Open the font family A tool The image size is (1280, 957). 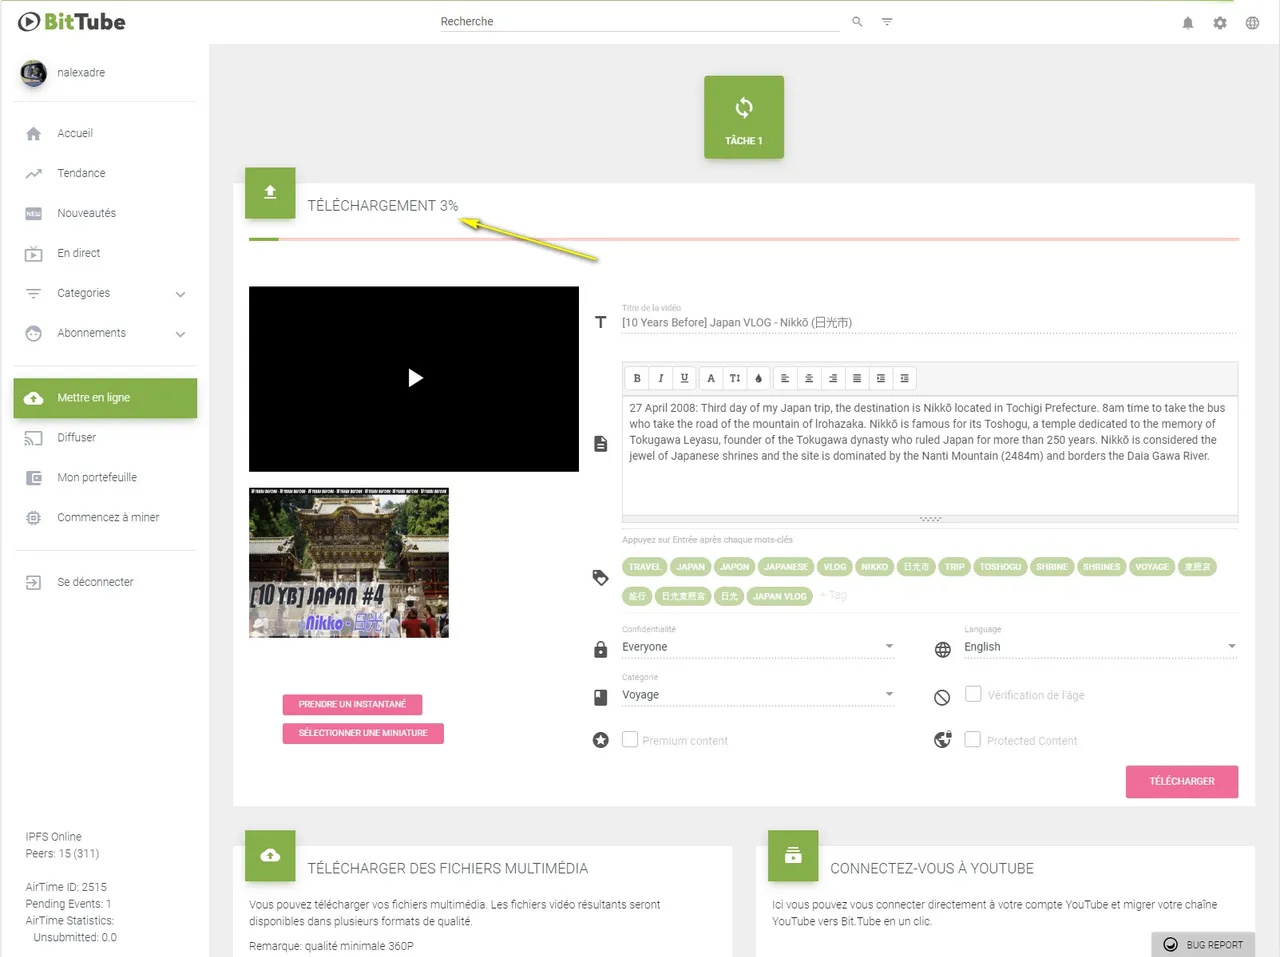tap(711, 378)
